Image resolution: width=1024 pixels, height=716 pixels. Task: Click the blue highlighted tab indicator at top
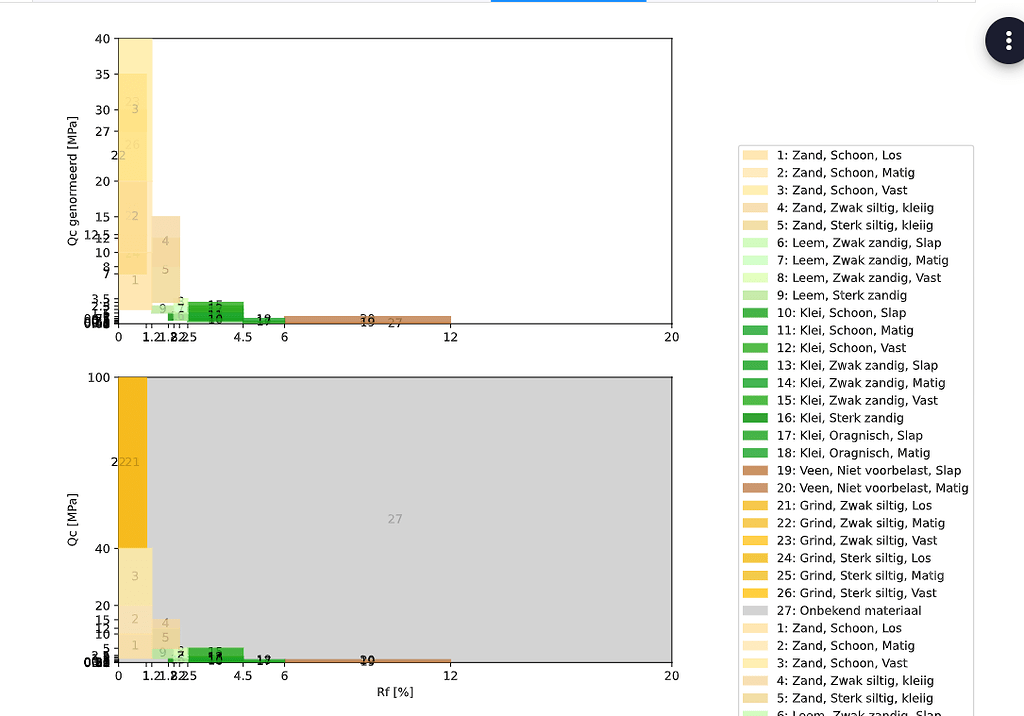click(569, 3)
